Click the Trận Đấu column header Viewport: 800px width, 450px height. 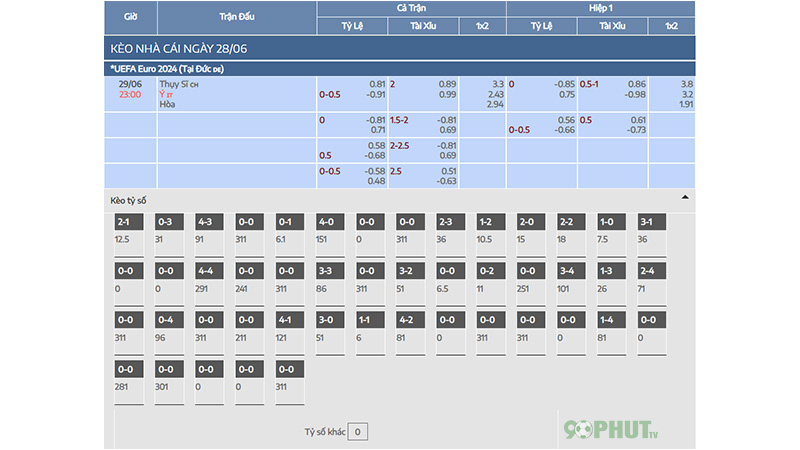(x=237, y=17)
